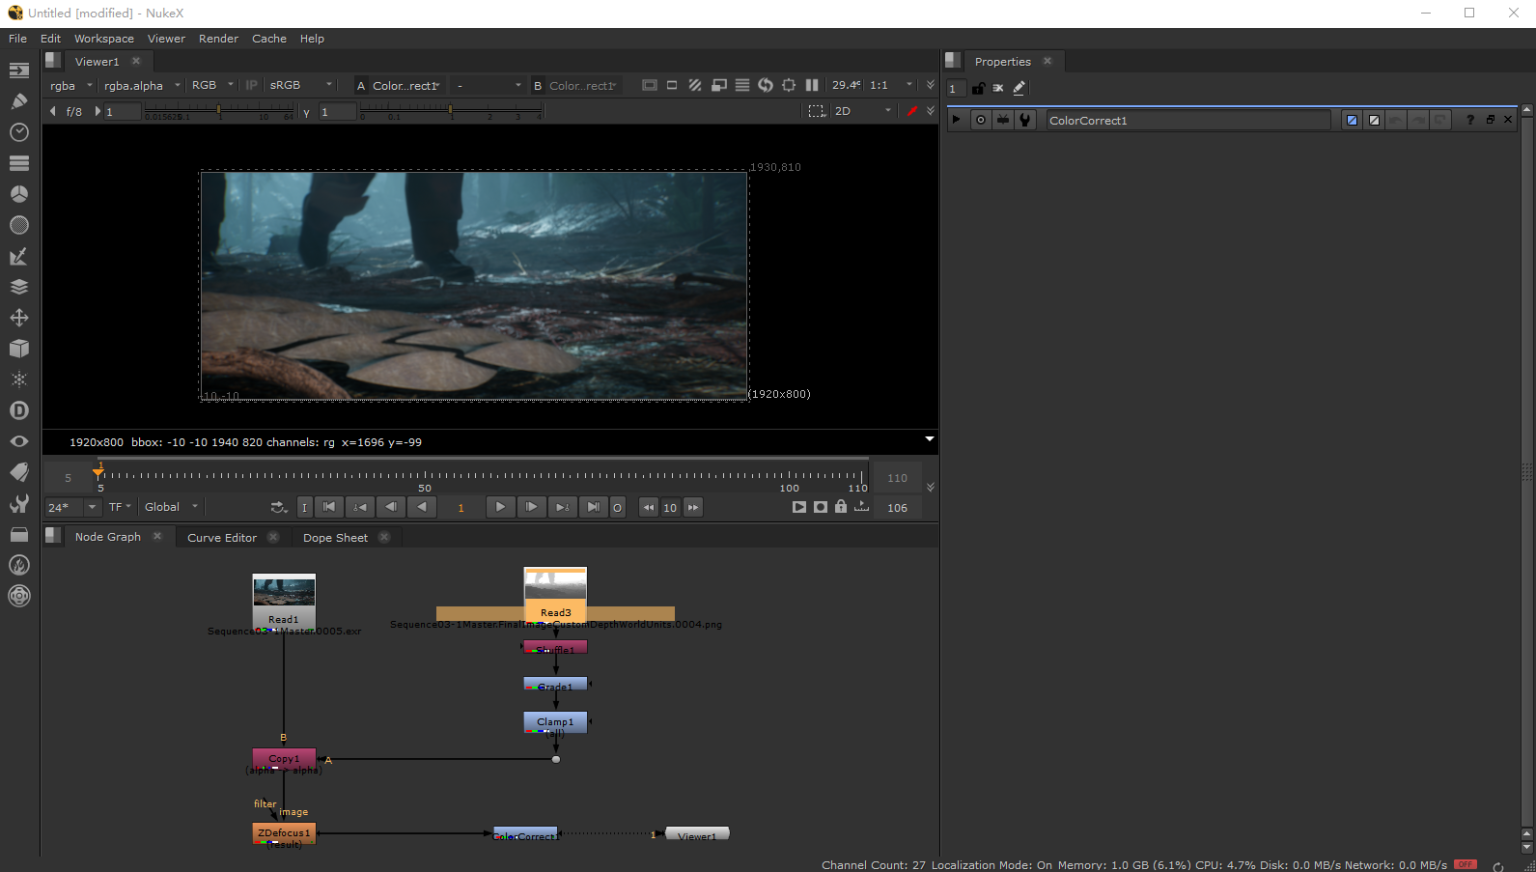Open the 3D nodes menu

pyautogui.click(x=19, y=349)
